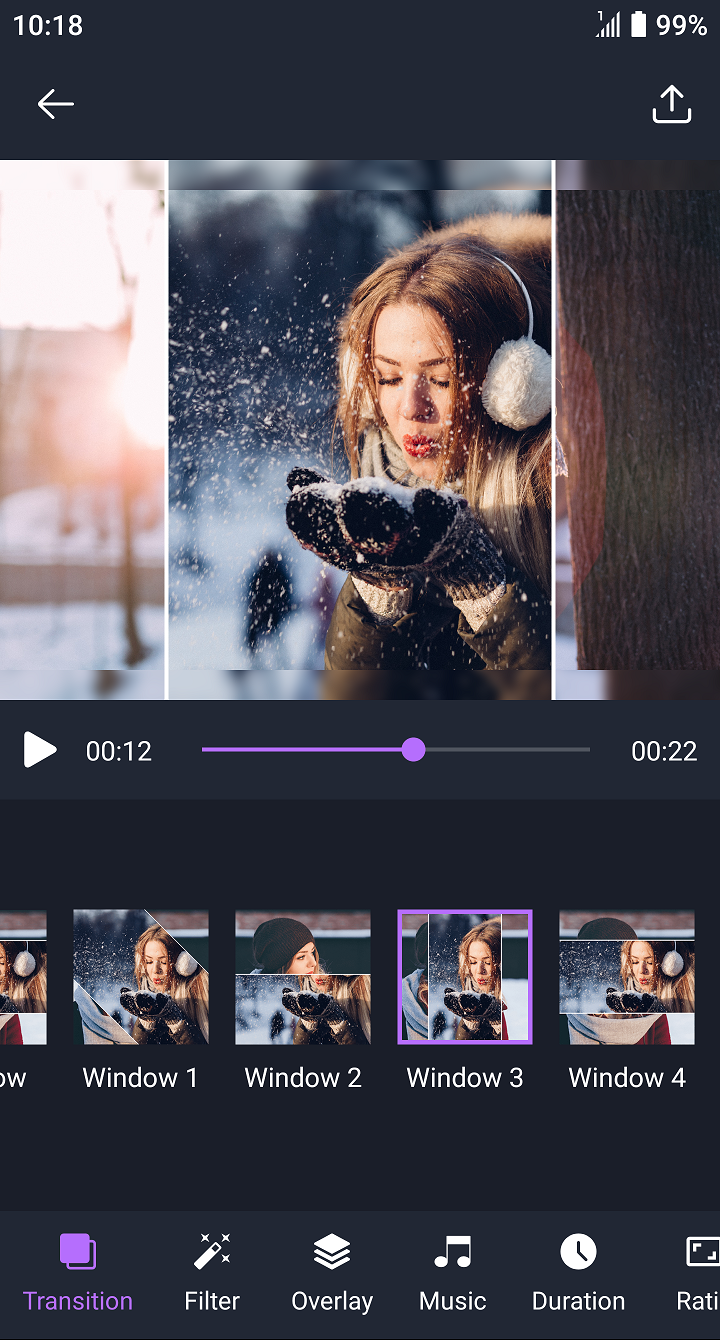720x1340 pixels.
Task: Switch to the Transition tab label
Action: point(78,1301)
